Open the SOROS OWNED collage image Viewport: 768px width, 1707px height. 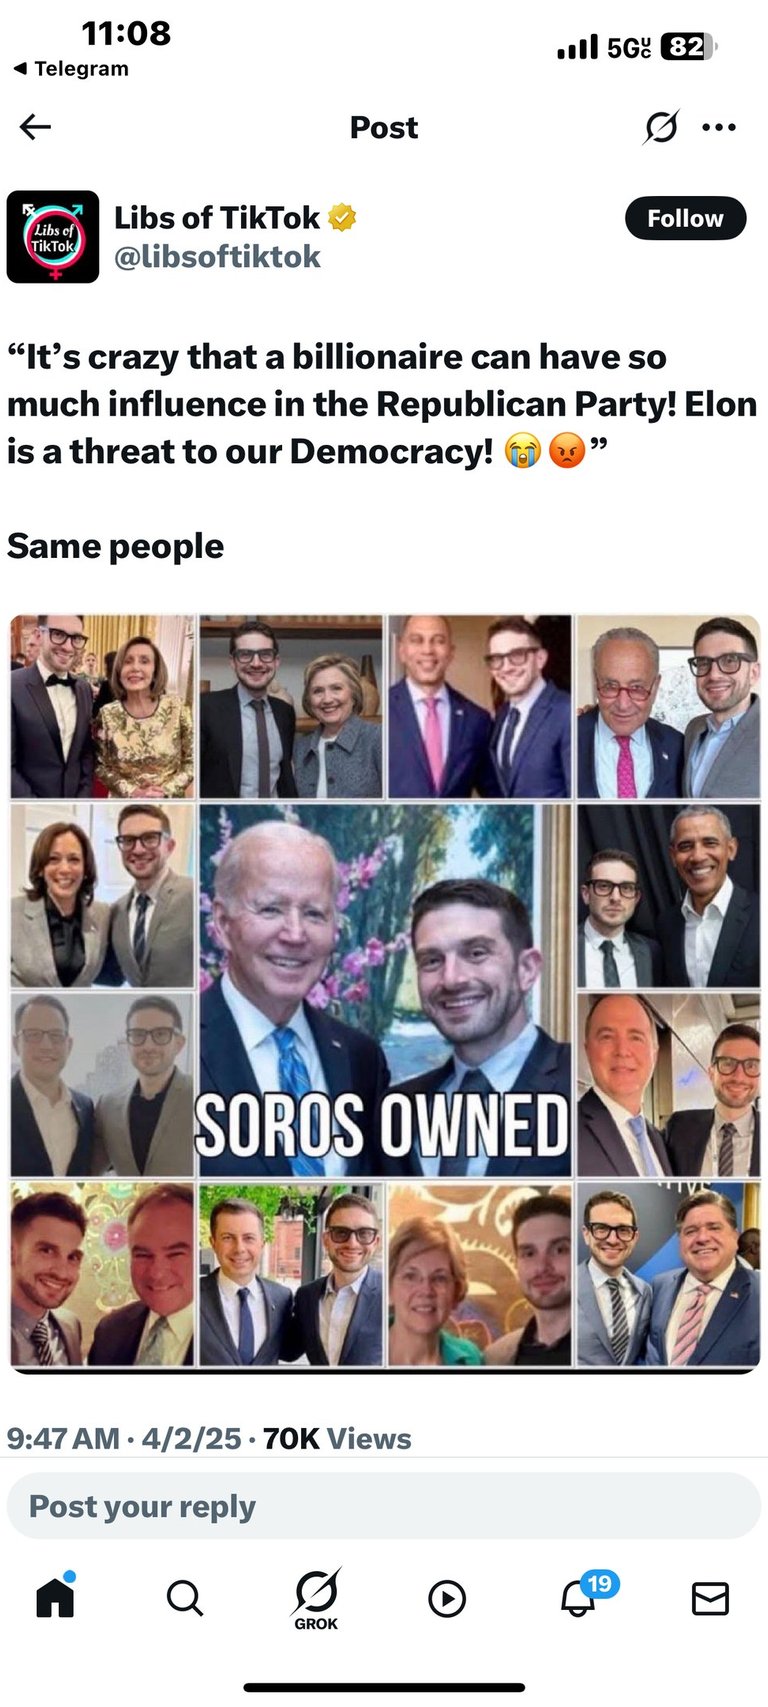pyautogui.click(x=385, y=992)
